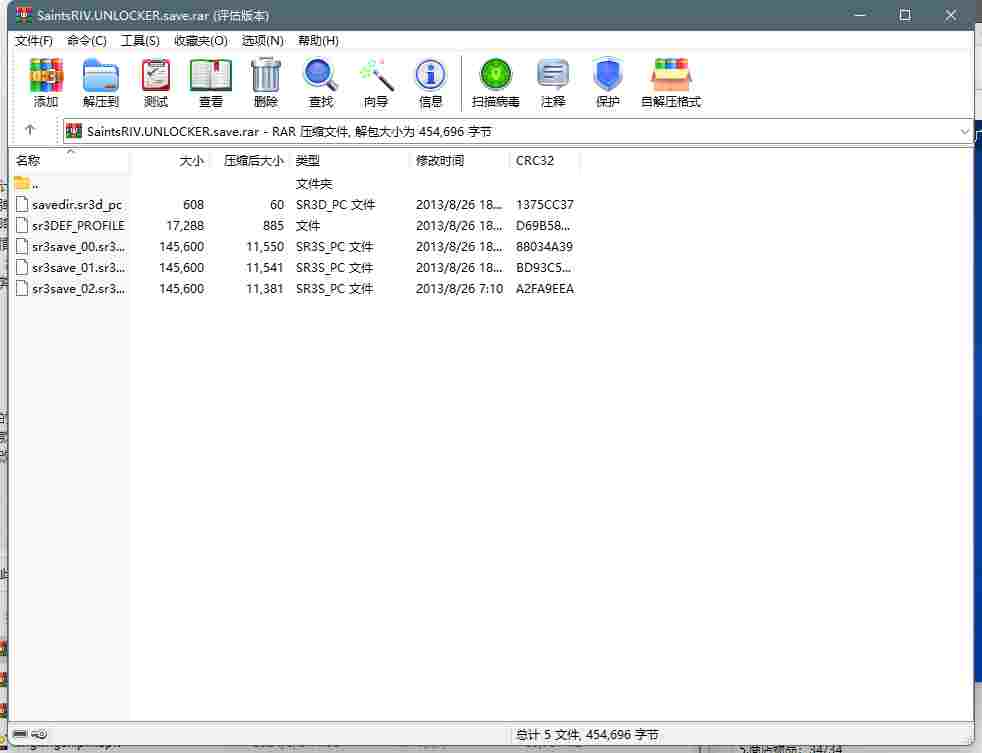Viewport: 982px width, 753px height.
Task: Click the archive icon in the address bar
Action: point(74,131)
